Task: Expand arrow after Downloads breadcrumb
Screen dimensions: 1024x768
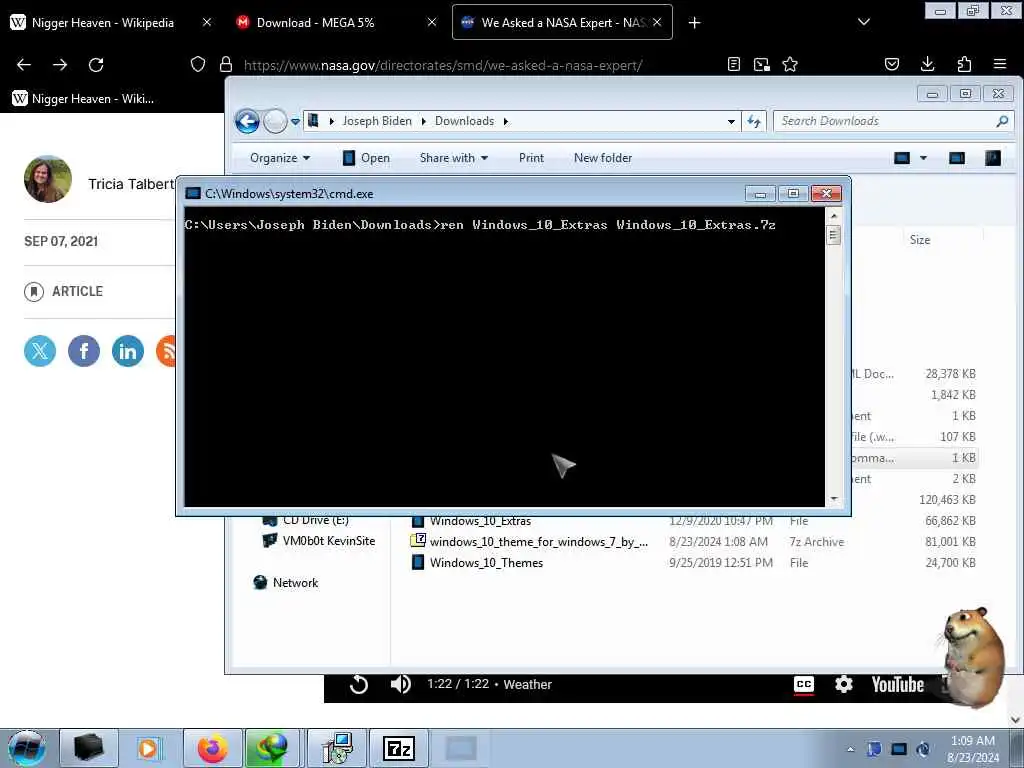Action: coord(505,121)
